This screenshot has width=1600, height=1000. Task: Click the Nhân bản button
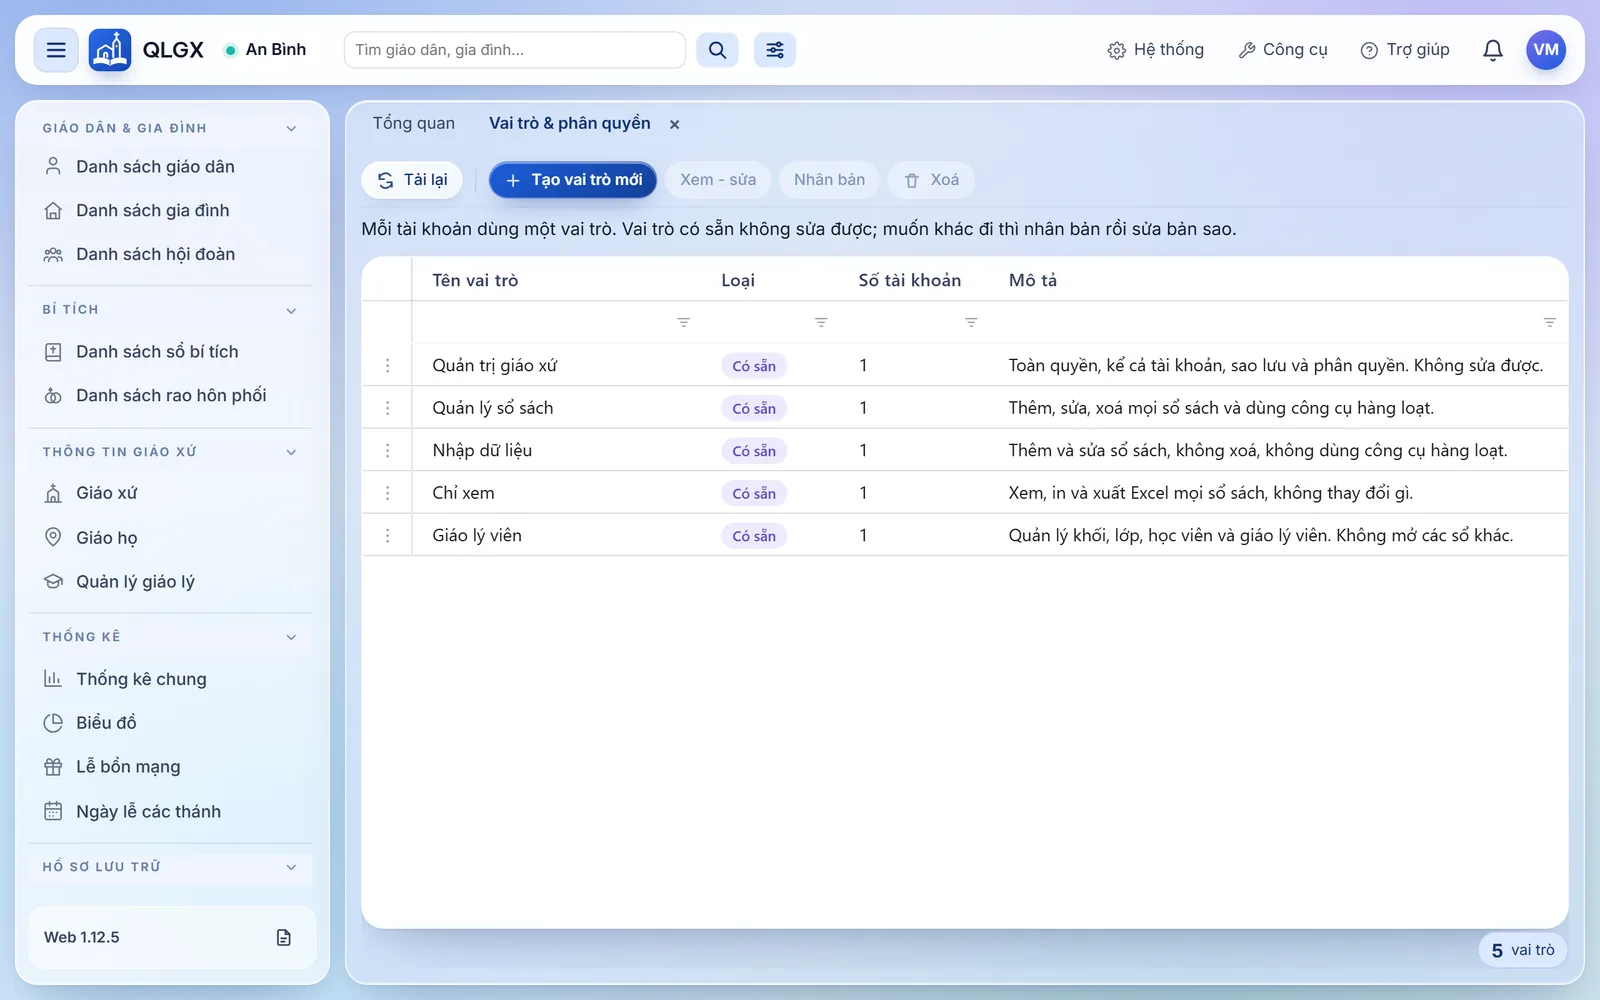tap(829, 180)
